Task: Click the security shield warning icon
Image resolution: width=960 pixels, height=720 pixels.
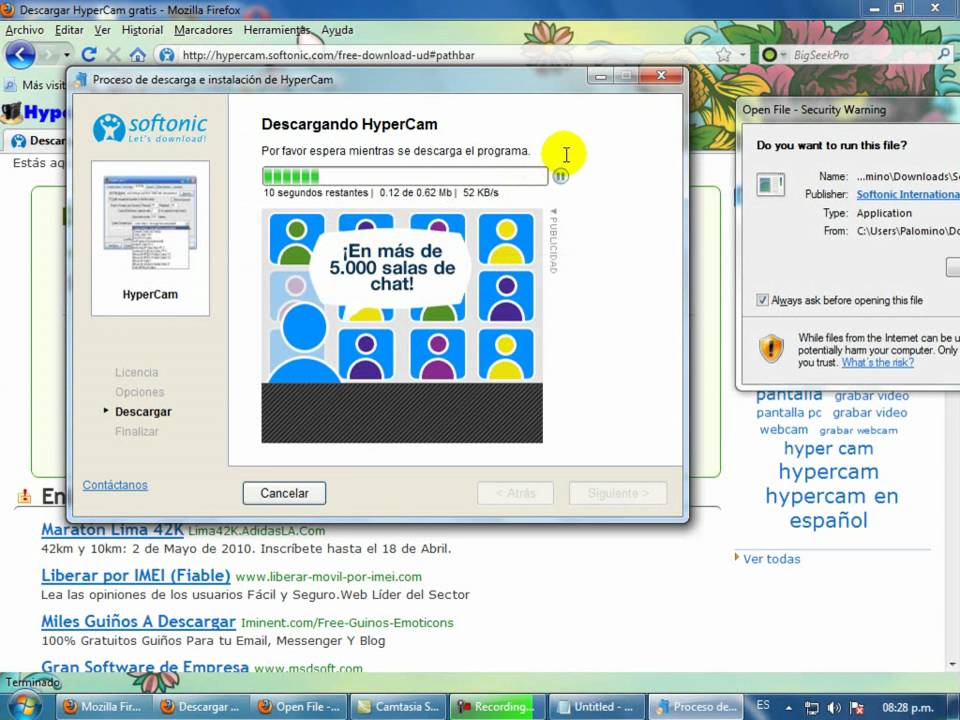Action: click(771, 348)
